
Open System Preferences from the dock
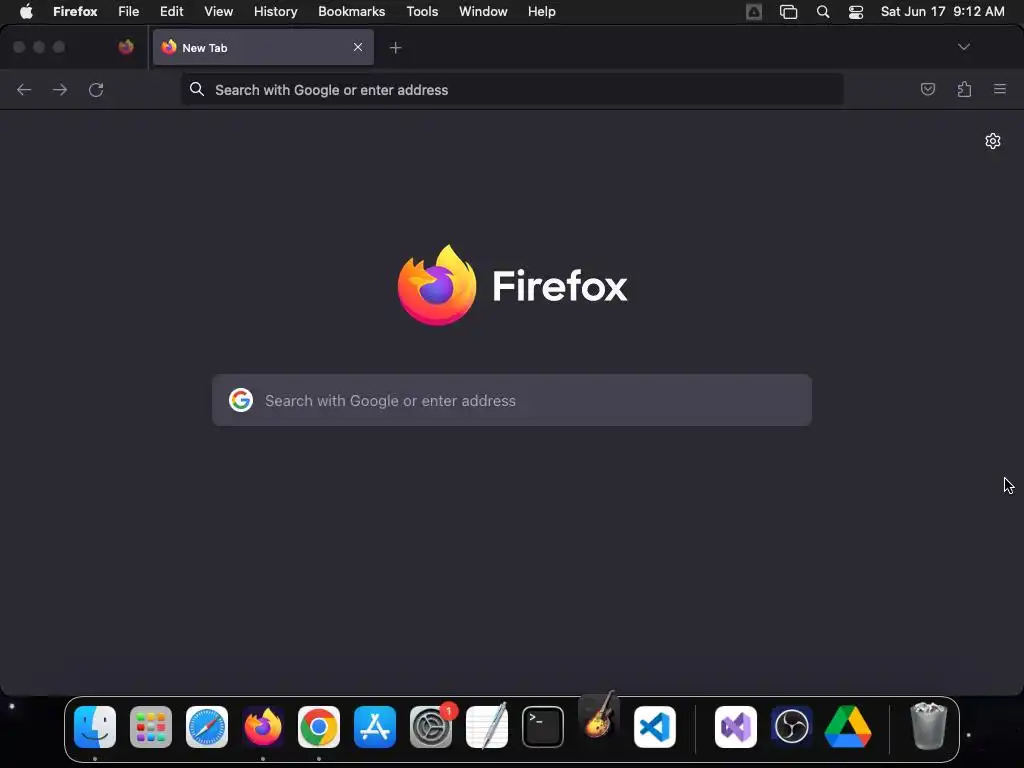[x=431, y=727]
